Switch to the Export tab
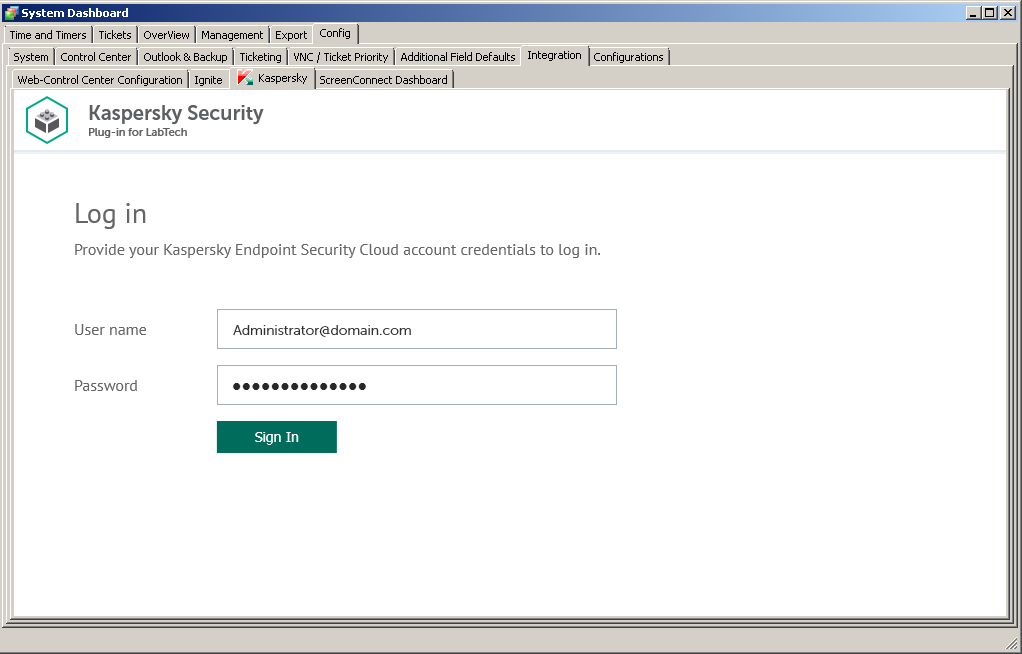The width and height of the screenshot is (1022, 654). (x=290, y=34)
